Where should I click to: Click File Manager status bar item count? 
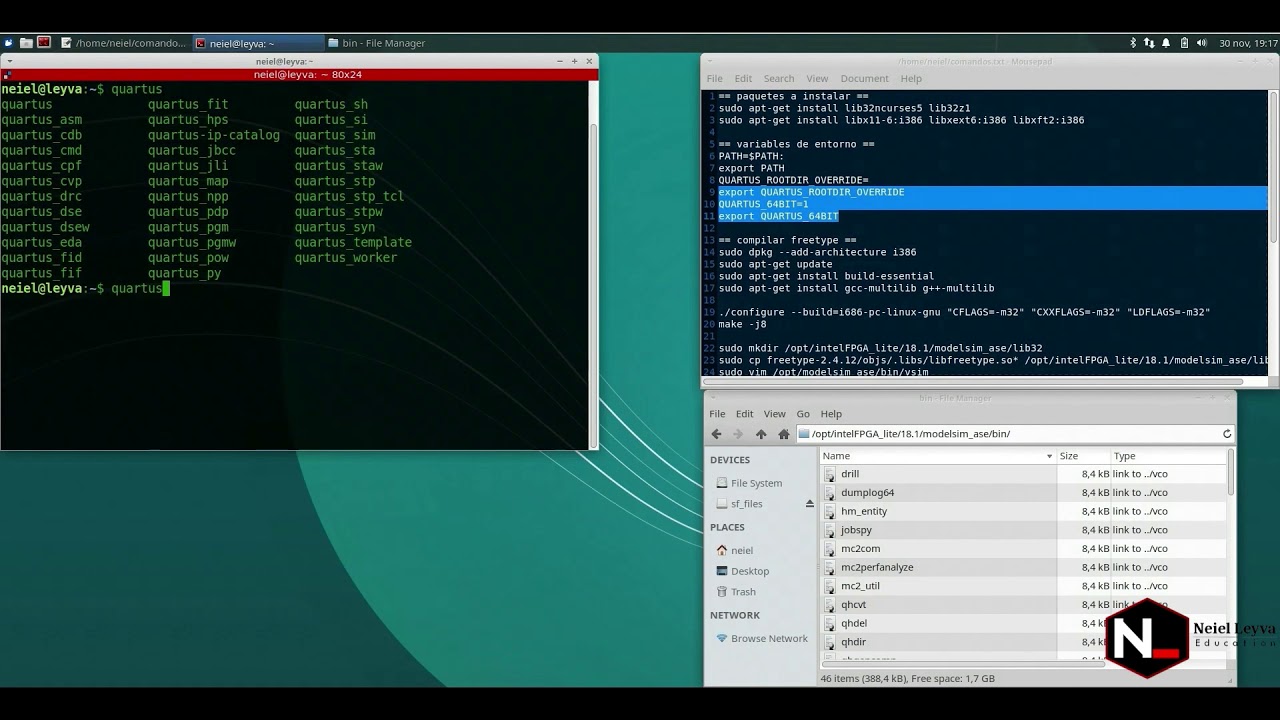tap(907, 678)
